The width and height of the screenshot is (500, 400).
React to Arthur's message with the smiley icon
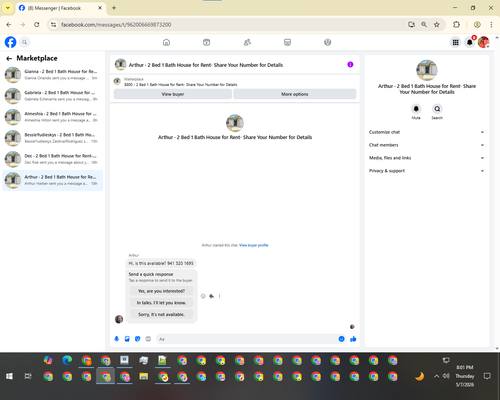(203, 296)
